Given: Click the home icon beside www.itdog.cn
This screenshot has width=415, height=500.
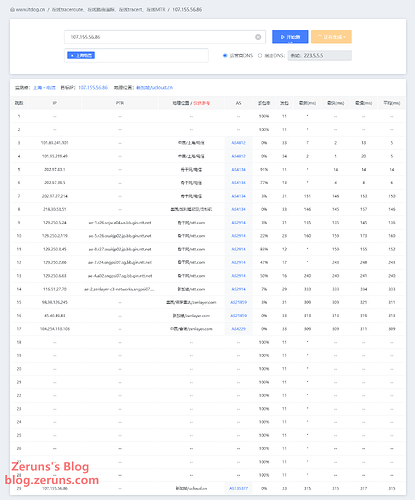Looking at the screenshot, I should coord(12,10).
